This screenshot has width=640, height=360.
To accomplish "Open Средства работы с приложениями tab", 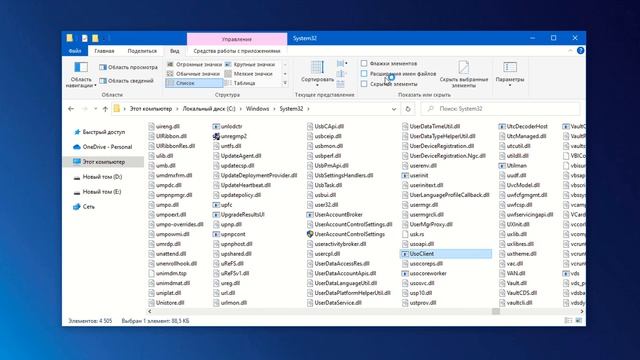I will [x=237, y=51].
